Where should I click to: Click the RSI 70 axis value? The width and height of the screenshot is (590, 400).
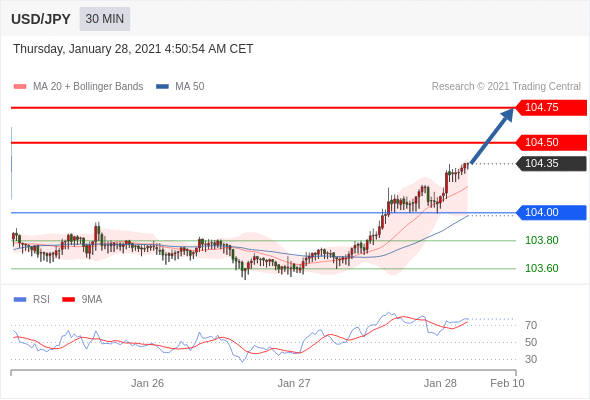[531, 325]
